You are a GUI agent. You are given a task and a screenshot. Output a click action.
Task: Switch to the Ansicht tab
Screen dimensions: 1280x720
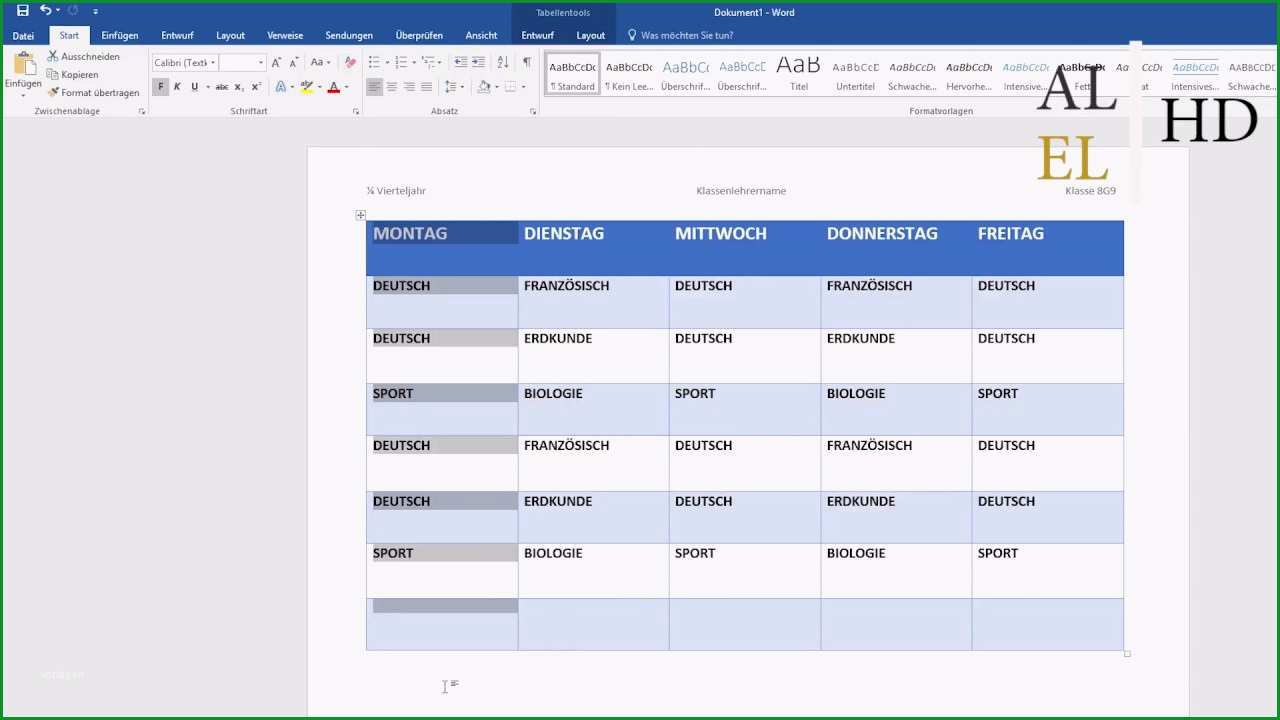click(x=481, y=35)
